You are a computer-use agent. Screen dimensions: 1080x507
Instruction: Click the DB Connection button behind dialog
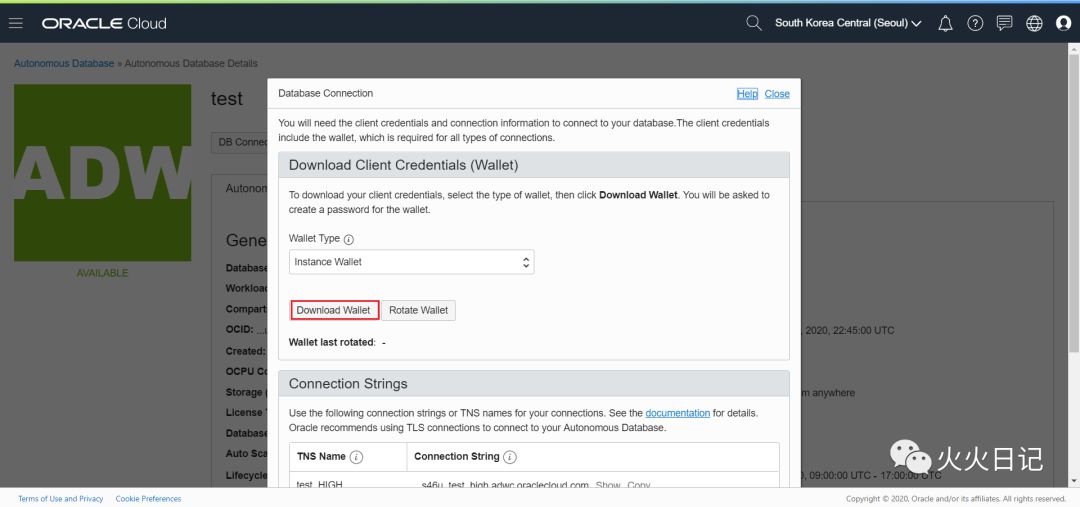tap(240, 142)
